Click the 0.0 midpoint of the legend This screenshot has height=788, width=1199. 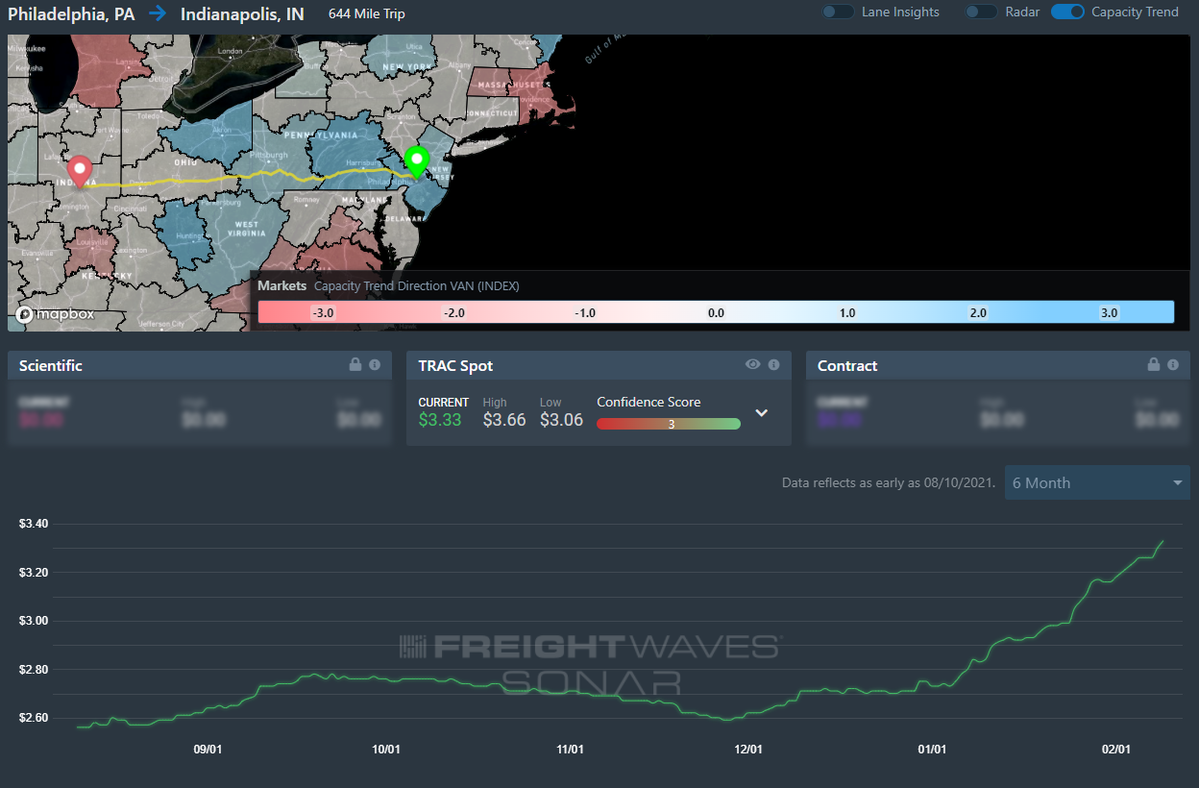point(716,313)
